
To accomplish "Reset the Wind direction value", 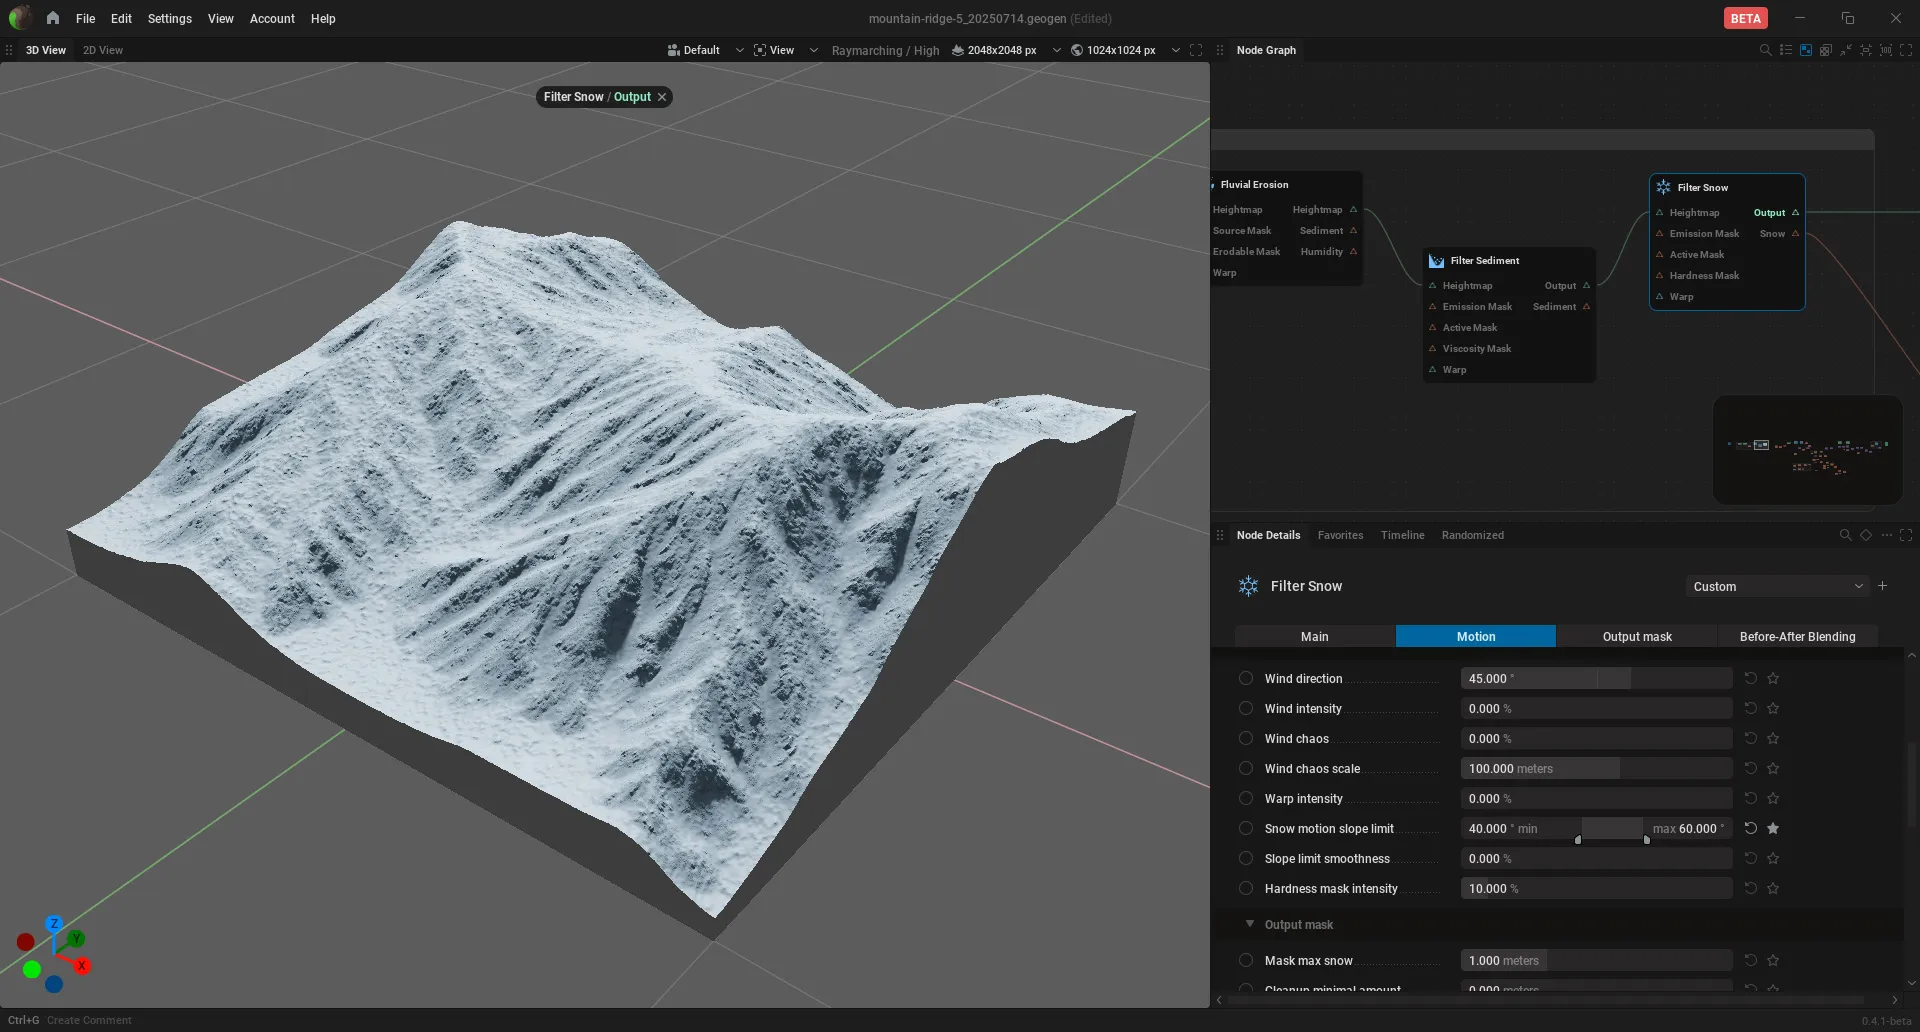I will [x=1750, y=678].
